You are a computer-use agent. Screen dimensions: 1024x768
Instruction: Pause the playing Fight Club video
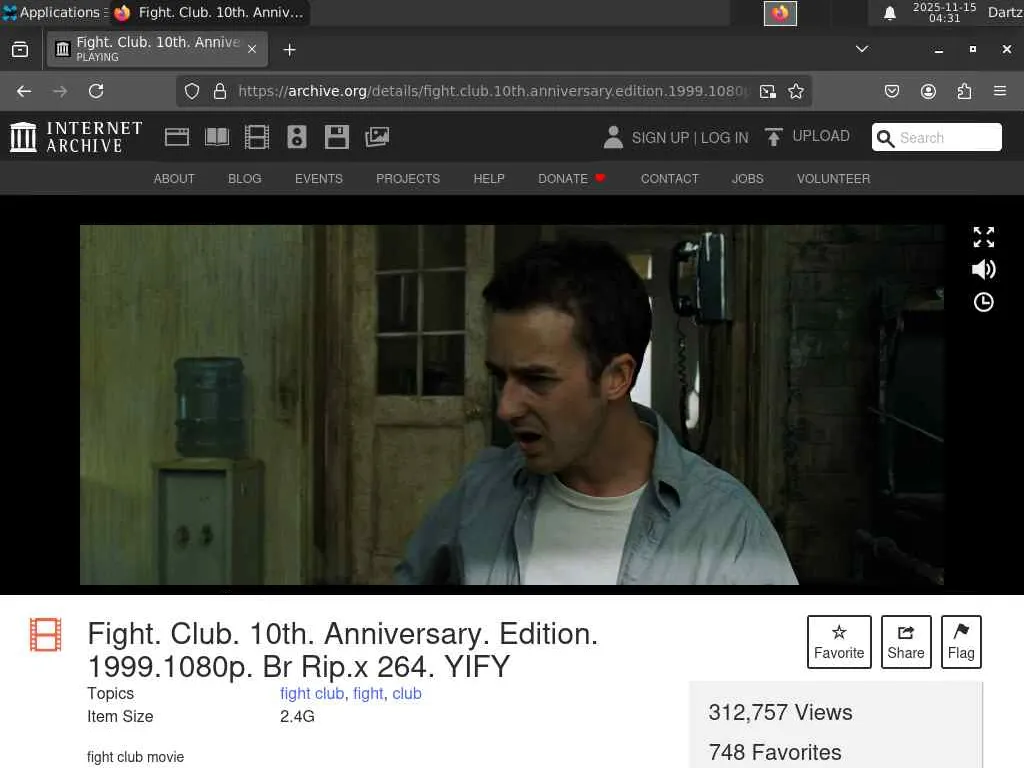(511, 404)
